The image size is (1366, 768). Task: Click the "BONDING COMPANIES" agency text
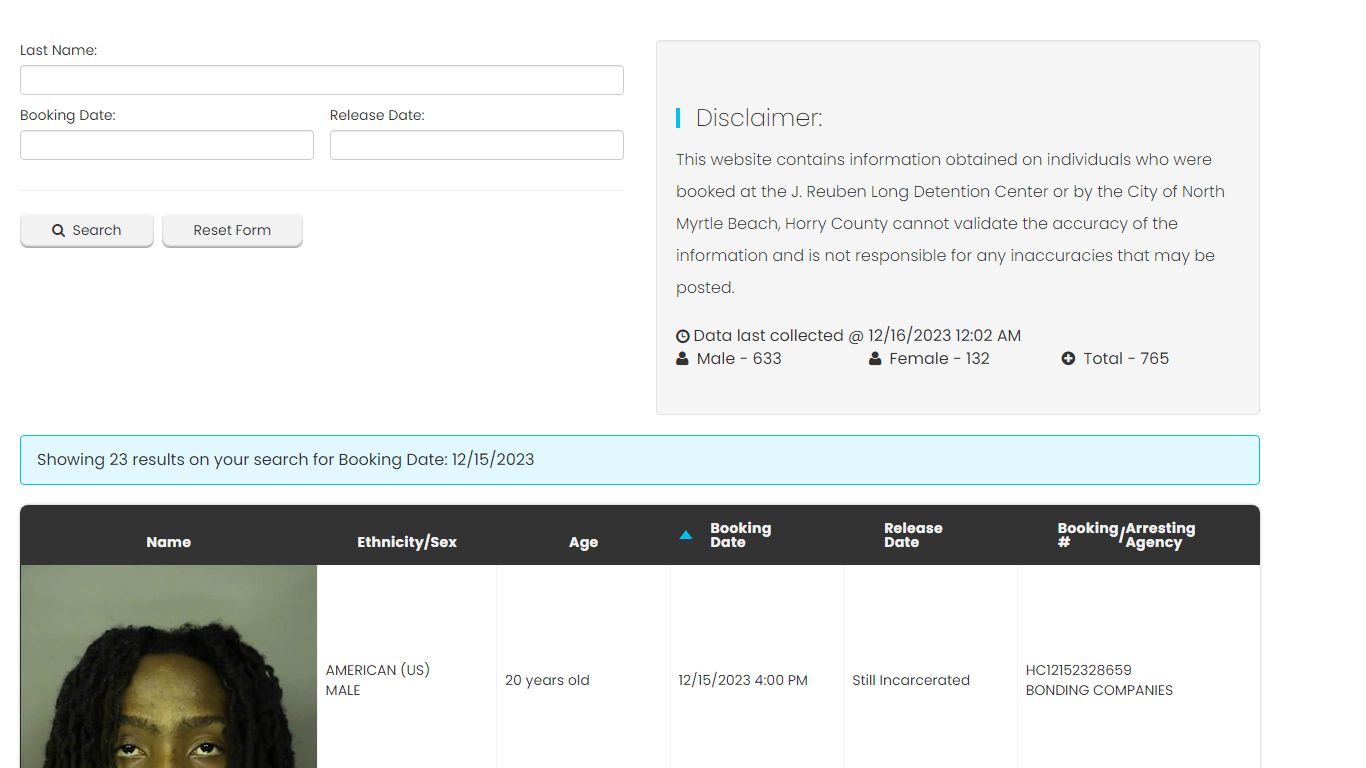1099,690
